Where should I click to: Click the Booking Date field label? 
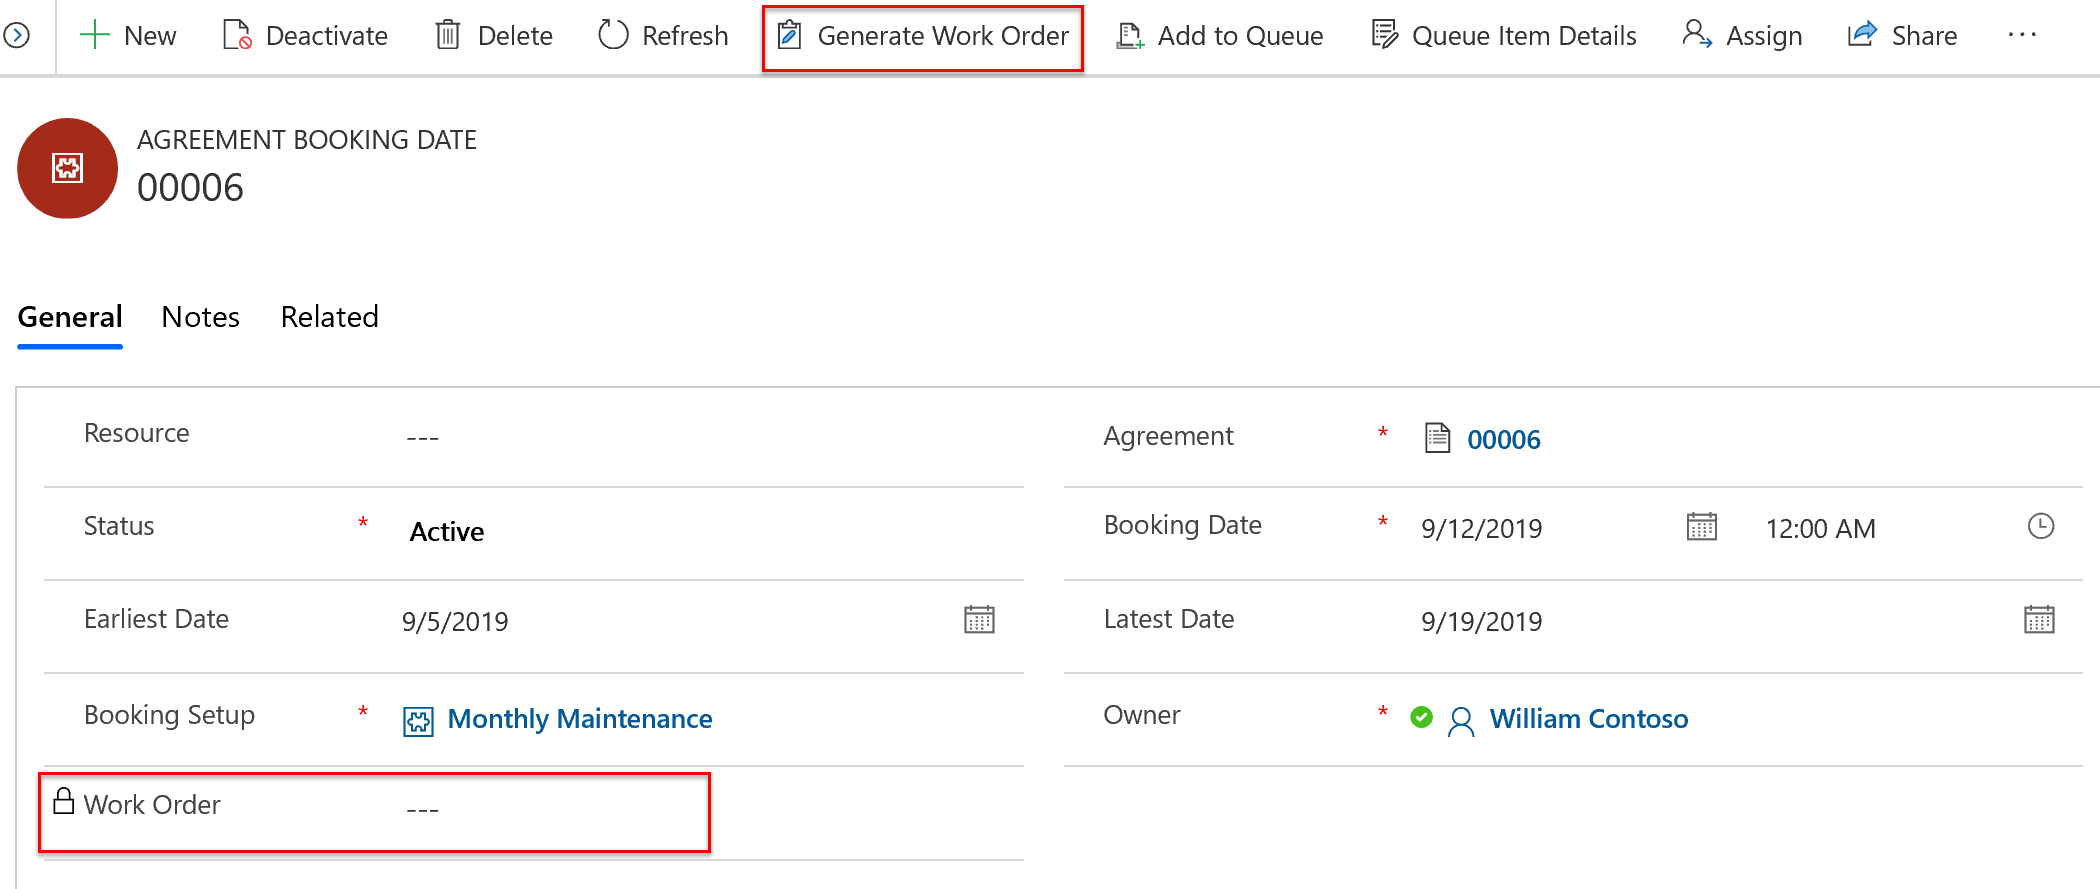[x=1183, y=525]
